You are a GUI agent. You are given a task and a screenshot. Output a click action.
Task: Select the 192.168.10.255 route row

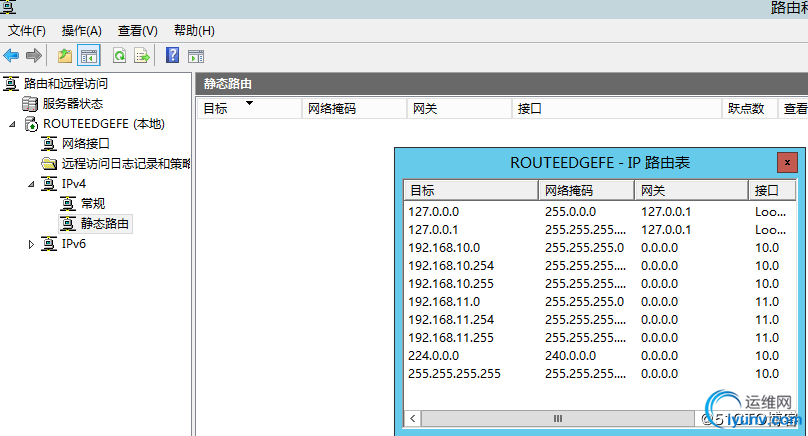point(600,284)
